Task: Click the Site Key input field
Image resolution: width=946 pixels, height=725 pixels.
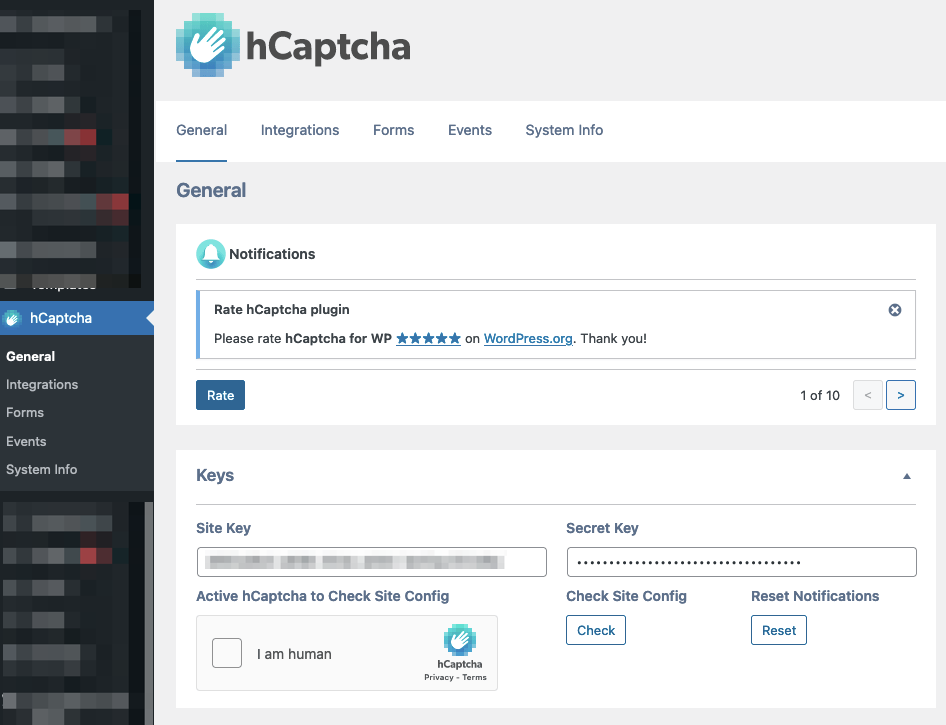Action: (x=372, y=562)
